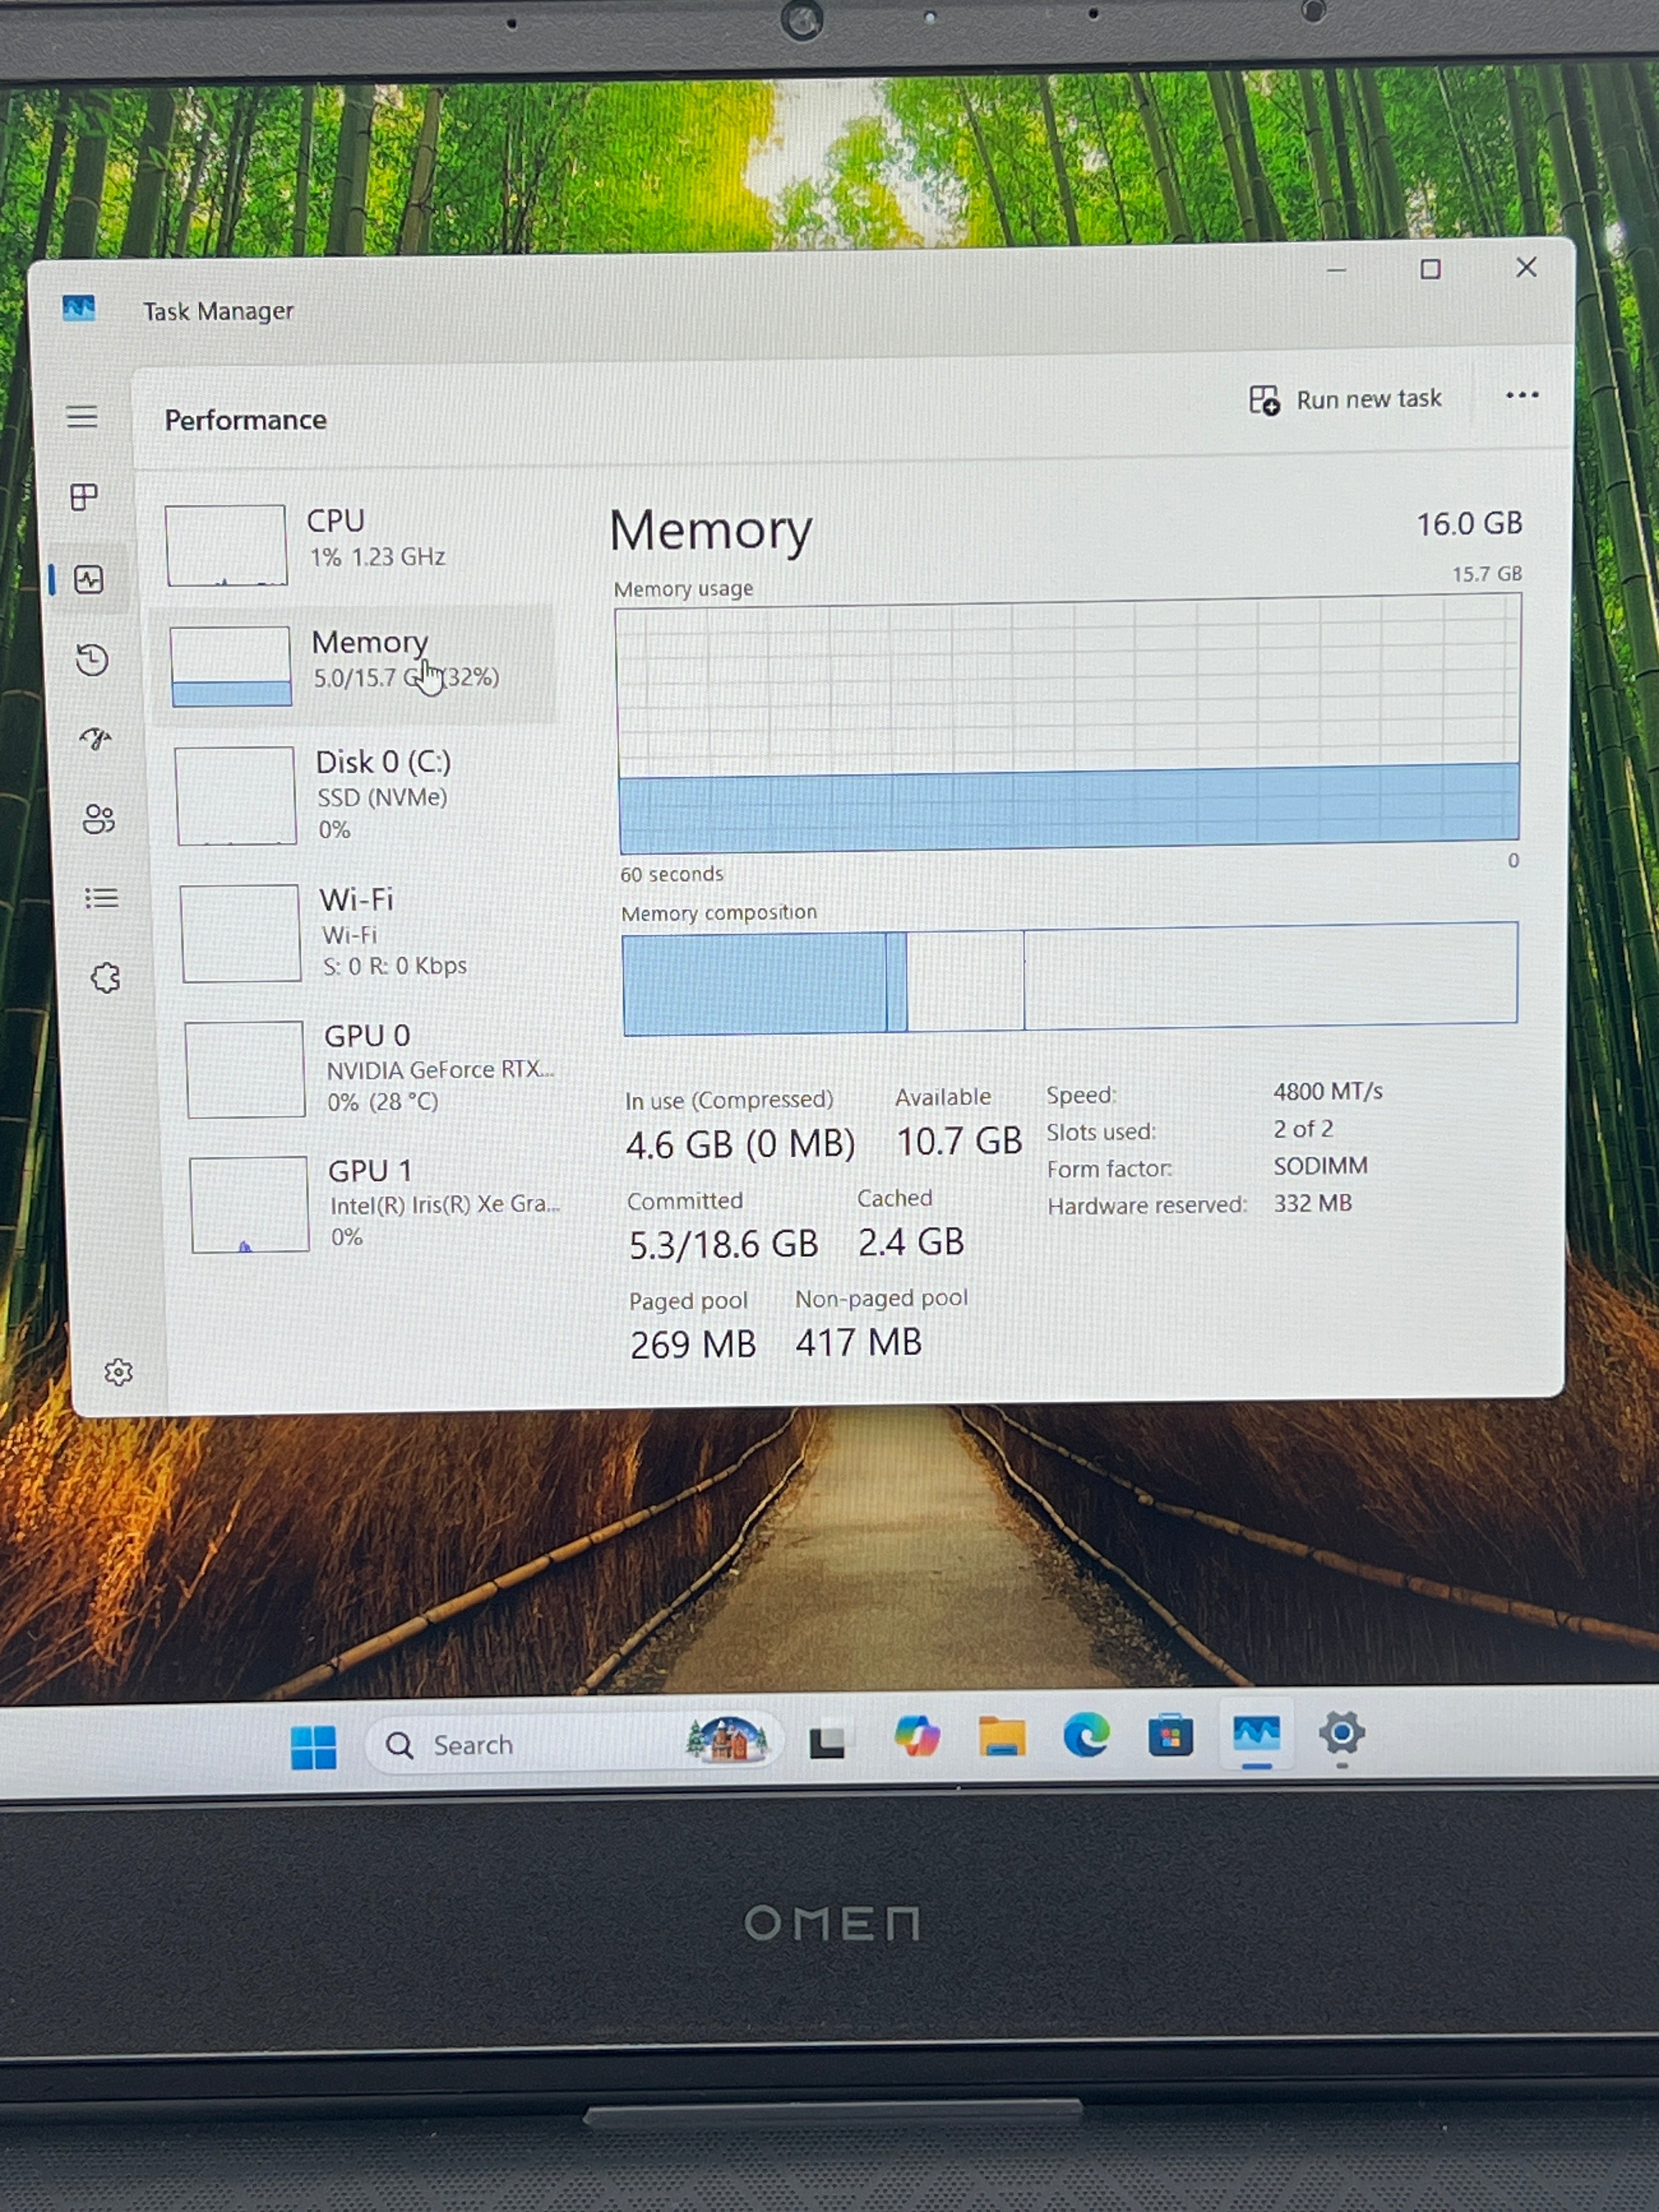
Task: Click the 2 of 2 slots used value
Action: tap(1303, 1129)
